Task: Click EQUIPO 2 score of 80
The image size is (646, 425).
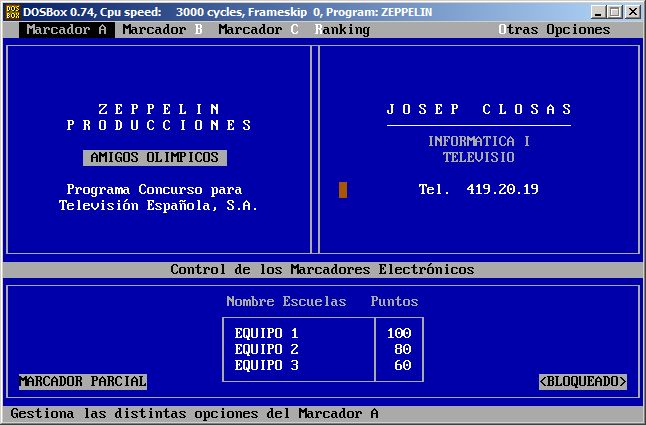Action: (x=402, y=349)
